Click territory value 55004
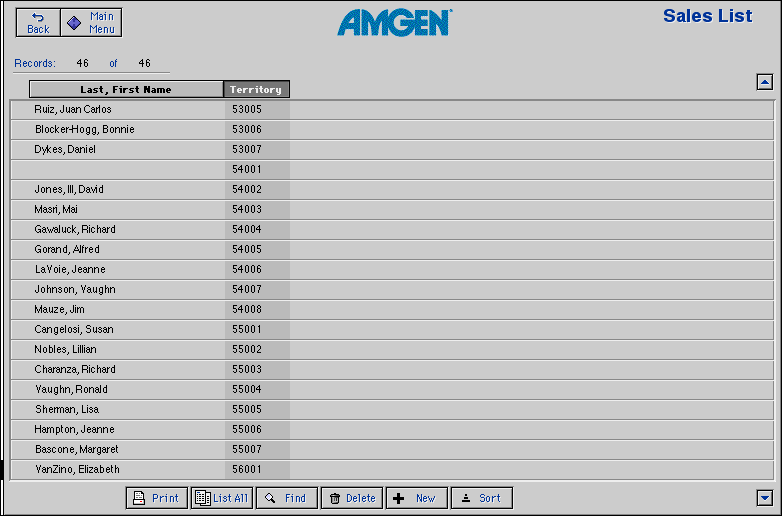Image resolution: width=782 pixels, height=516 pixels. tap(247, 389)
